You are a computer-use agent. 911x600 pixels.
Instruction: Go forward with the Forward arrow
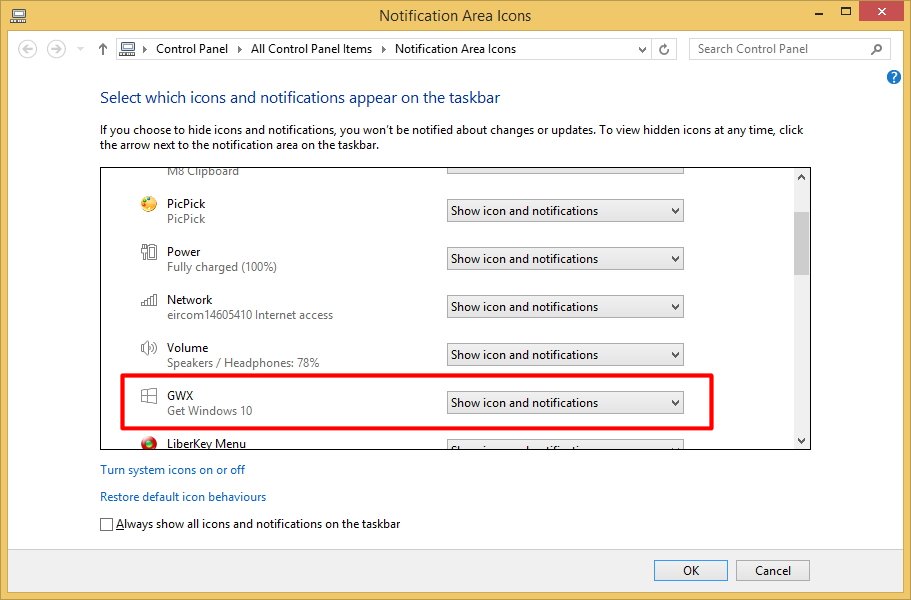click(56, 49)
